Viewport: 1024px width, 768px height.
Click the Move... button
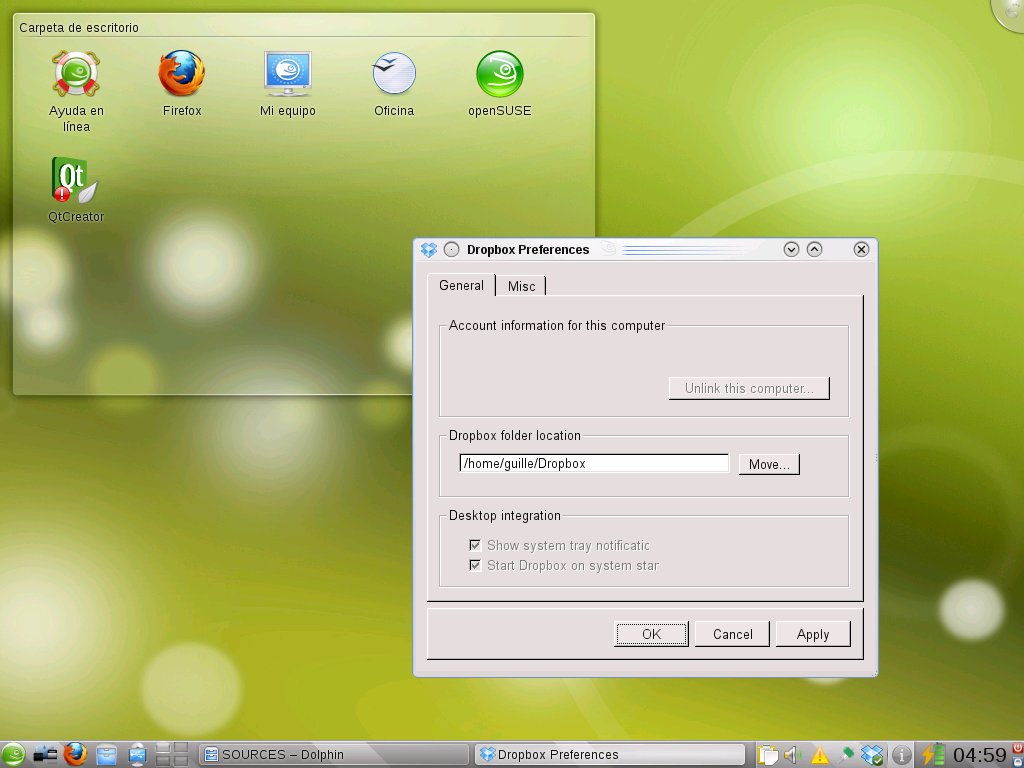click(x=769, y=464)
